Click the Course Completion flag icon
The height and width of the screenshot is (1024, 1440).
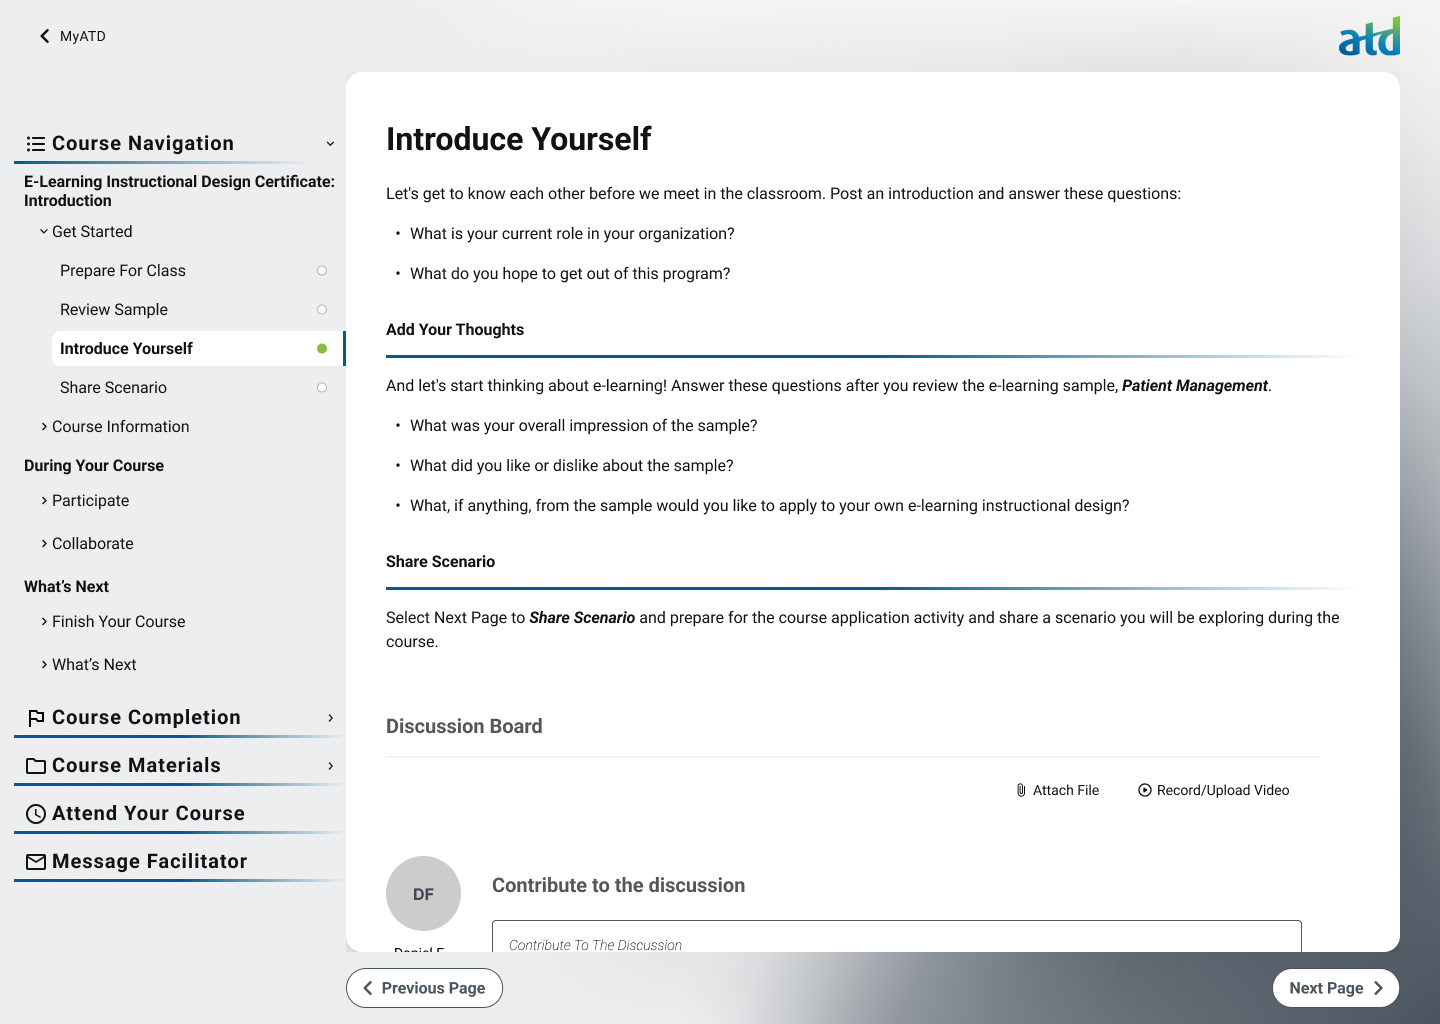tap(36, 718)
